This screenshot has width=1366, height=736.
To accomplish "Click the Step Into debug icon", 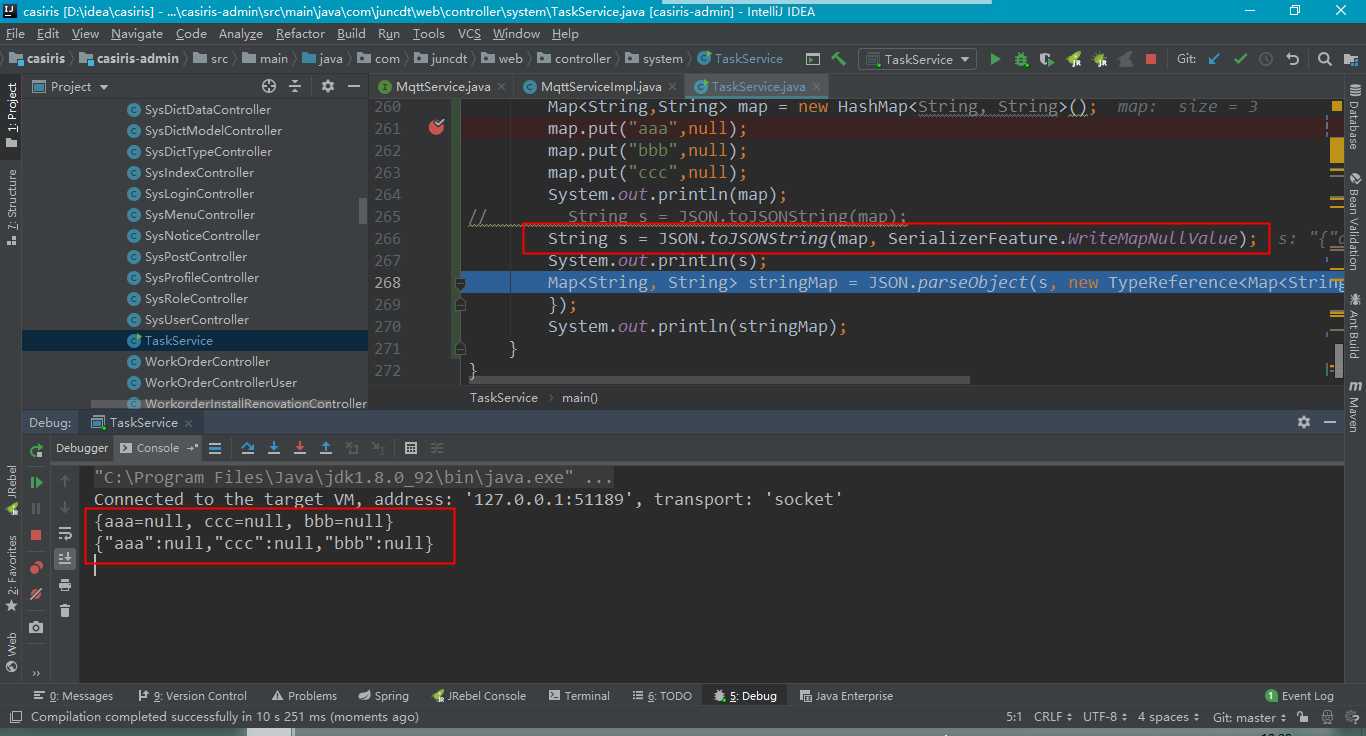I will 273,448.
